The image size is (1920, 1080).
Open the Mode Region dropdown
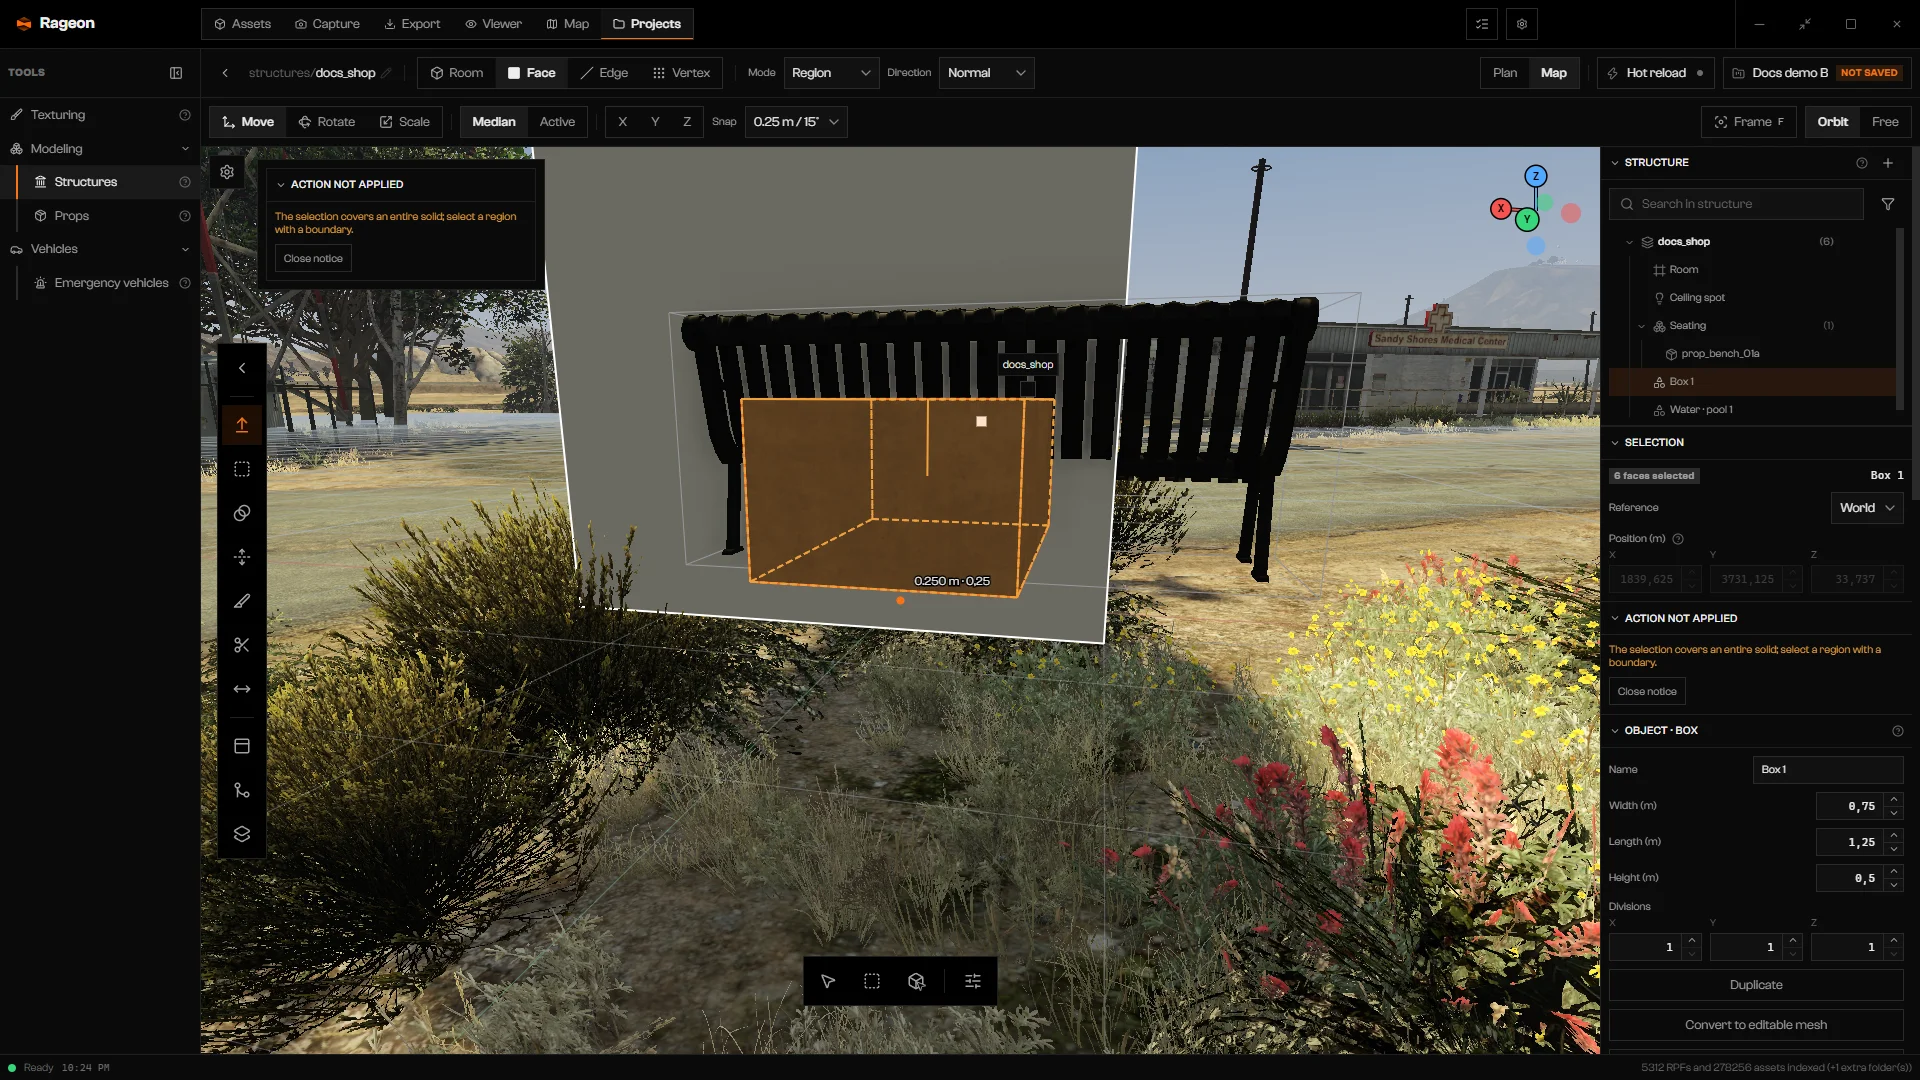pyautogui.click(x=831, y=73)
